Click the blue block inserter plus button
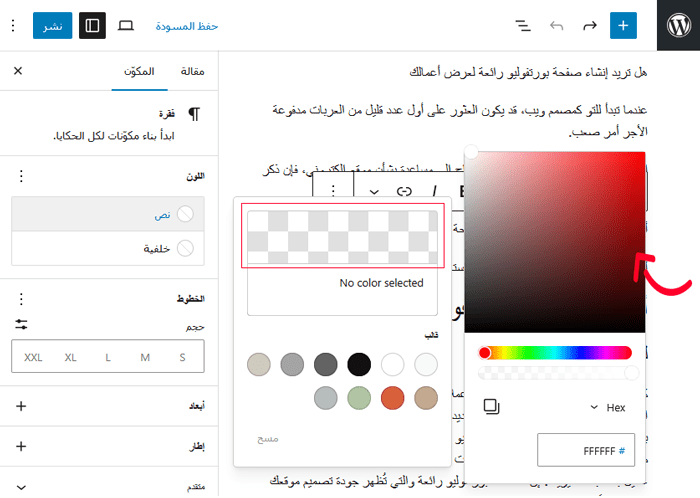 [x=623, y=25]
